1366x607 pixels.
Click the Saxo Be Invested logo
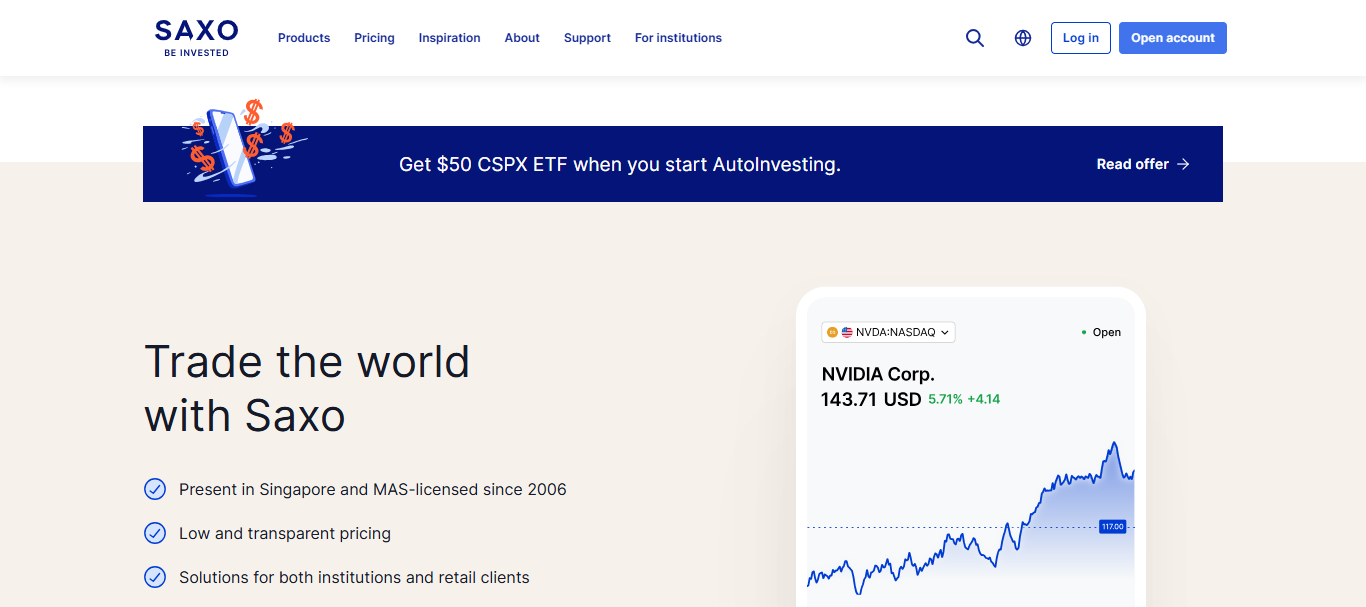[197, 38]
